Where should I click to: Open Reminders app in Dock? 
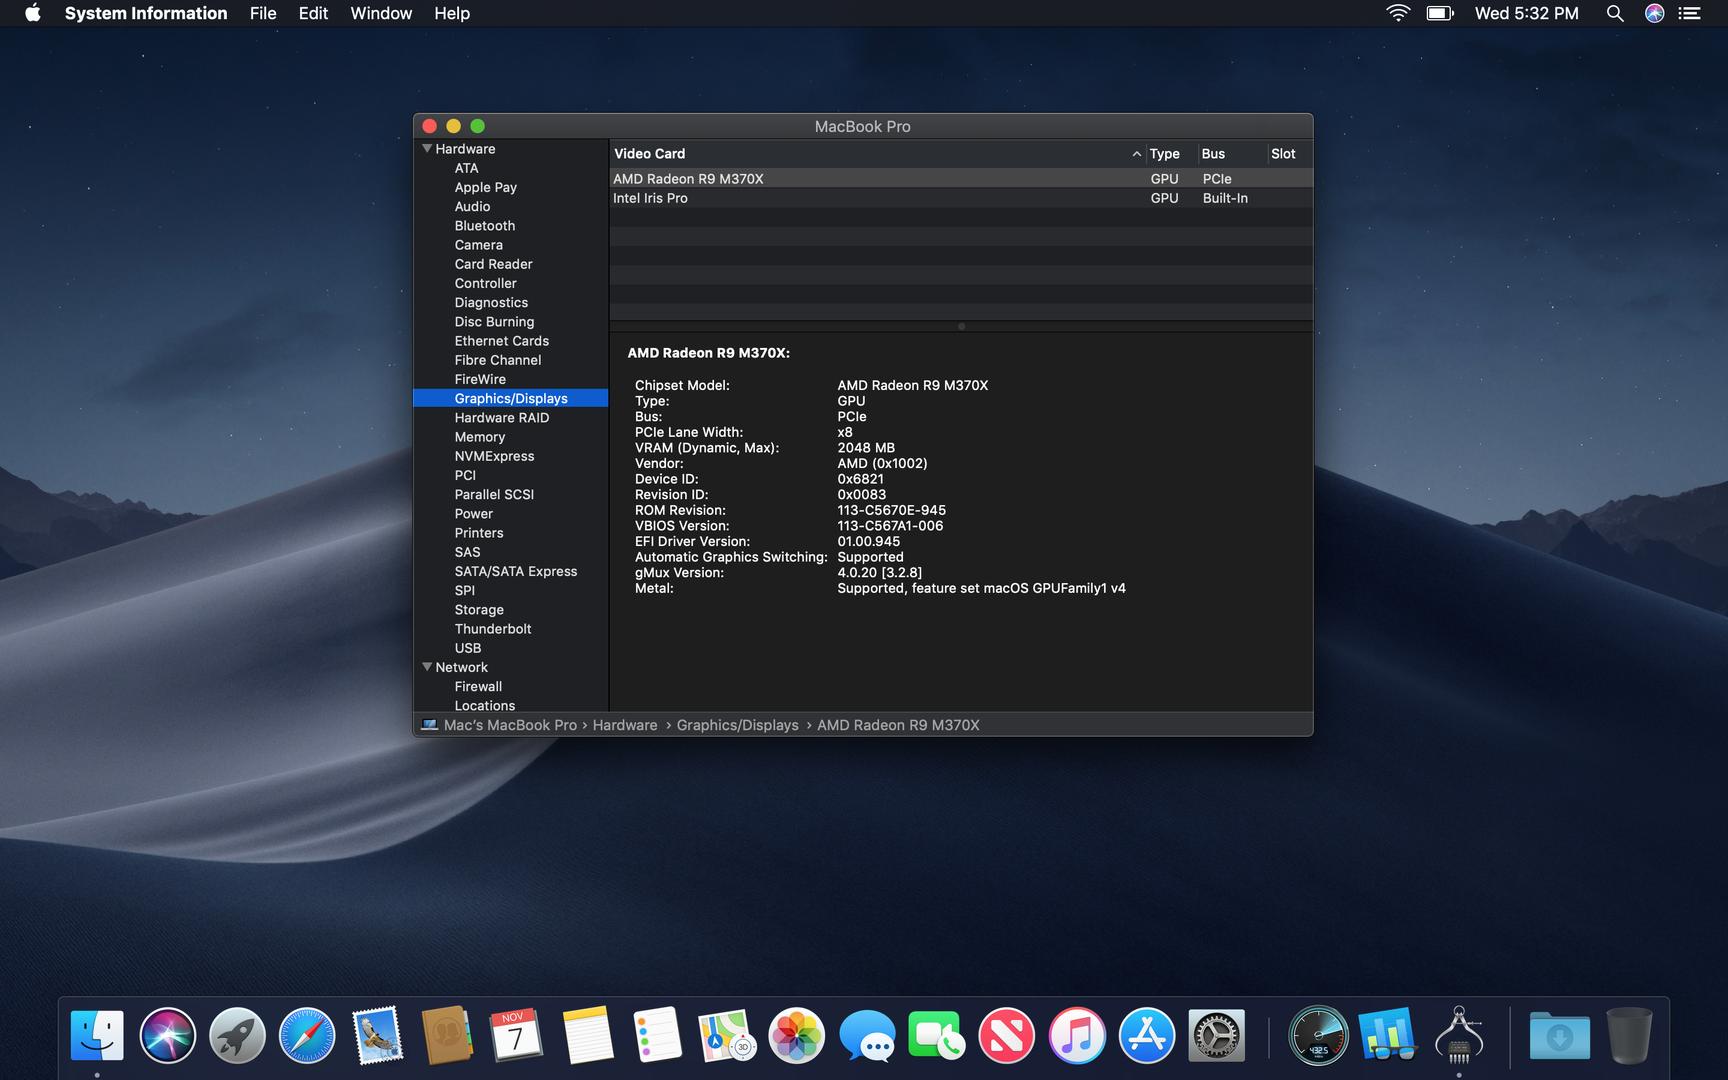[x=657, y=1035]
